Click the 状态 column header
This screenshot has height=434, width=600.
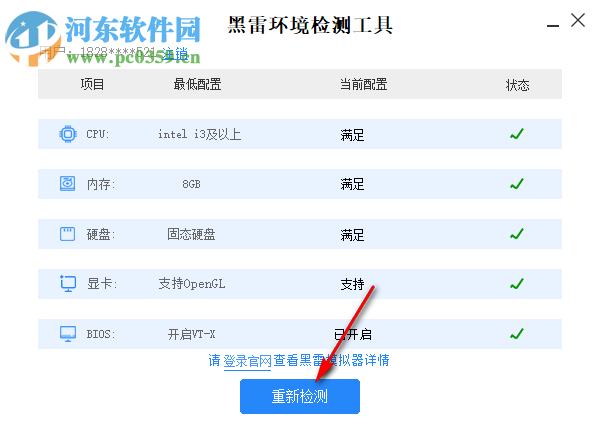click(517, 85)
